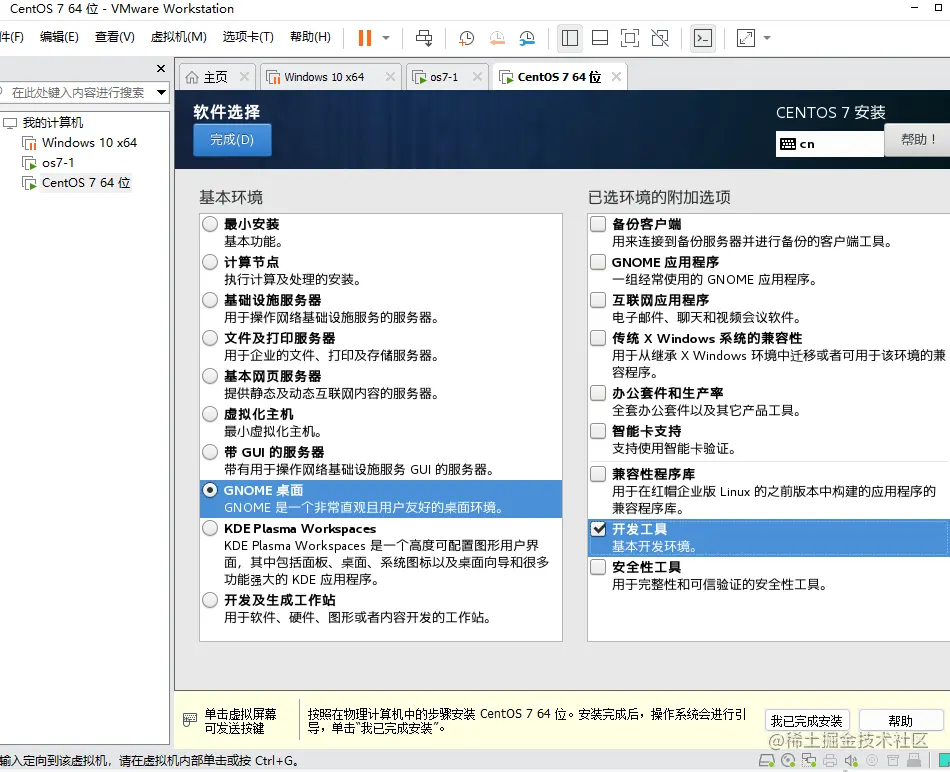The image size is (950, 772).
Task: Open the 帮助(H) menu
Action: click(310, 37)
